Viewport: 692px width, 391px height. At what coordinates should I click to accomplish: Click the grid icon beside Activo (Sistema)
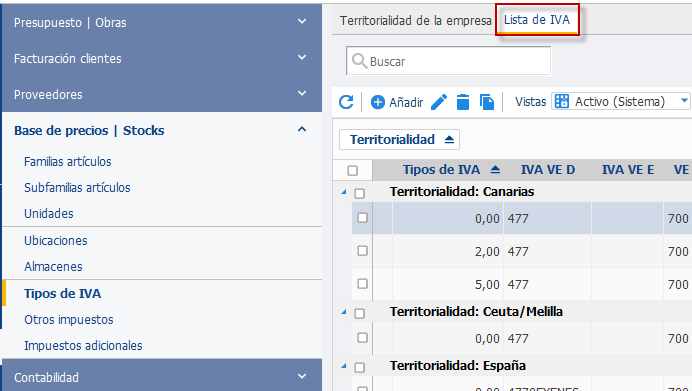[x=561, y=101]
